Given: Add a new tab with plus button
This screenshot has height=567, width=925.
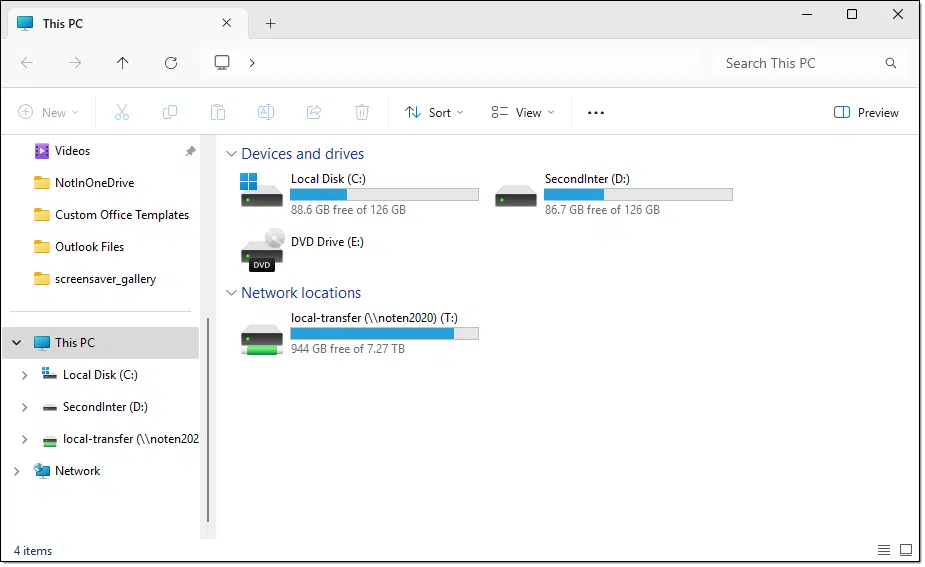Looking at the screenshot, I should click(x=270, y=24).
